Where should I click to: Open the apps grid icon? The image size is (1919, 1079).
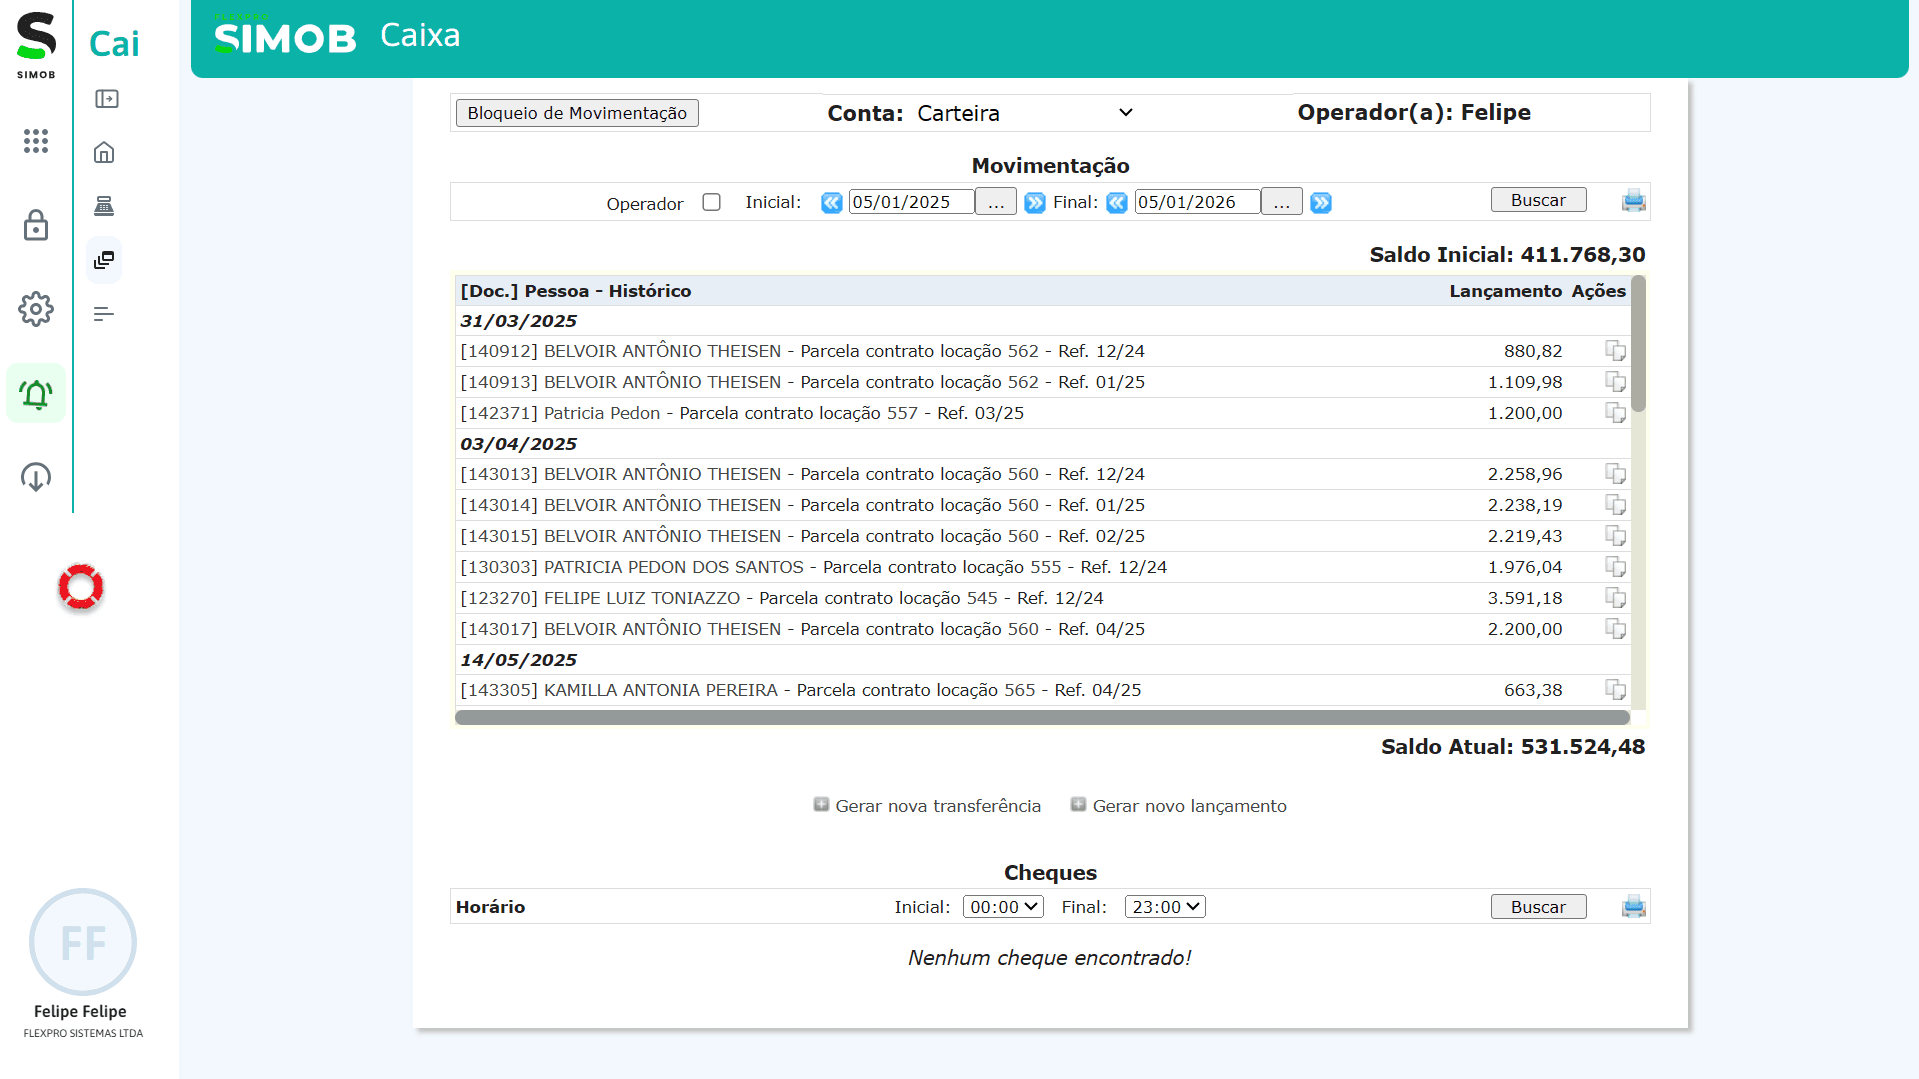[x=36, y=141]
